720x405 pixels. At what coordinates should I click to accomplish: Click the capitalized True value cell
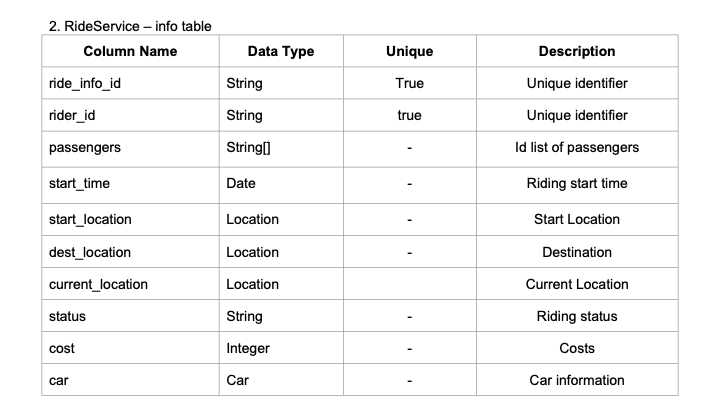point(410,83)
